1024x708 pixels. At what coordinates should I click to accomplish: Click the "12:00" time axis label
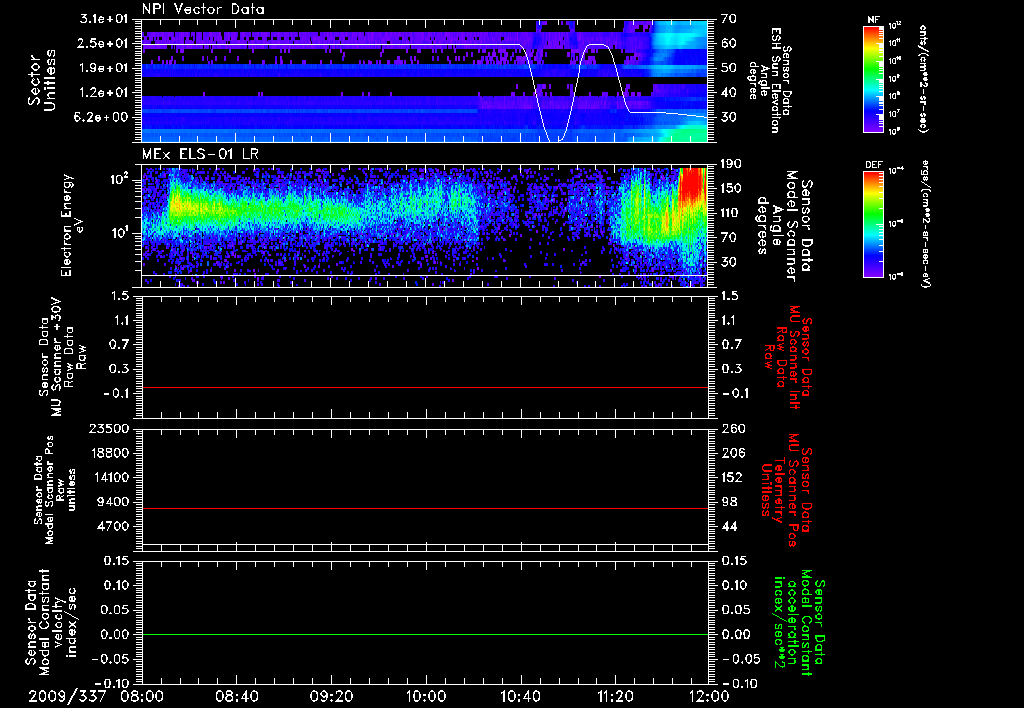pos(708,696)
